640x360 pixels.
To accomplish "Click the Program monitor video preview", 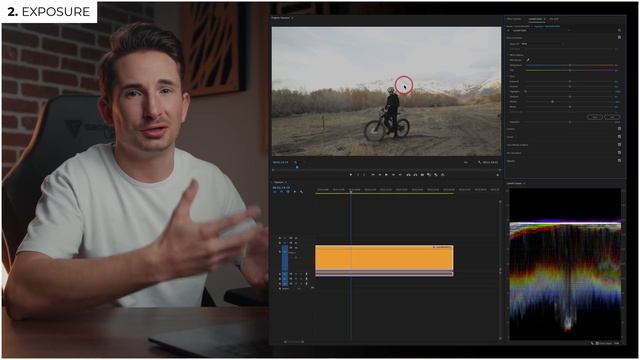I will coord(386,91).
